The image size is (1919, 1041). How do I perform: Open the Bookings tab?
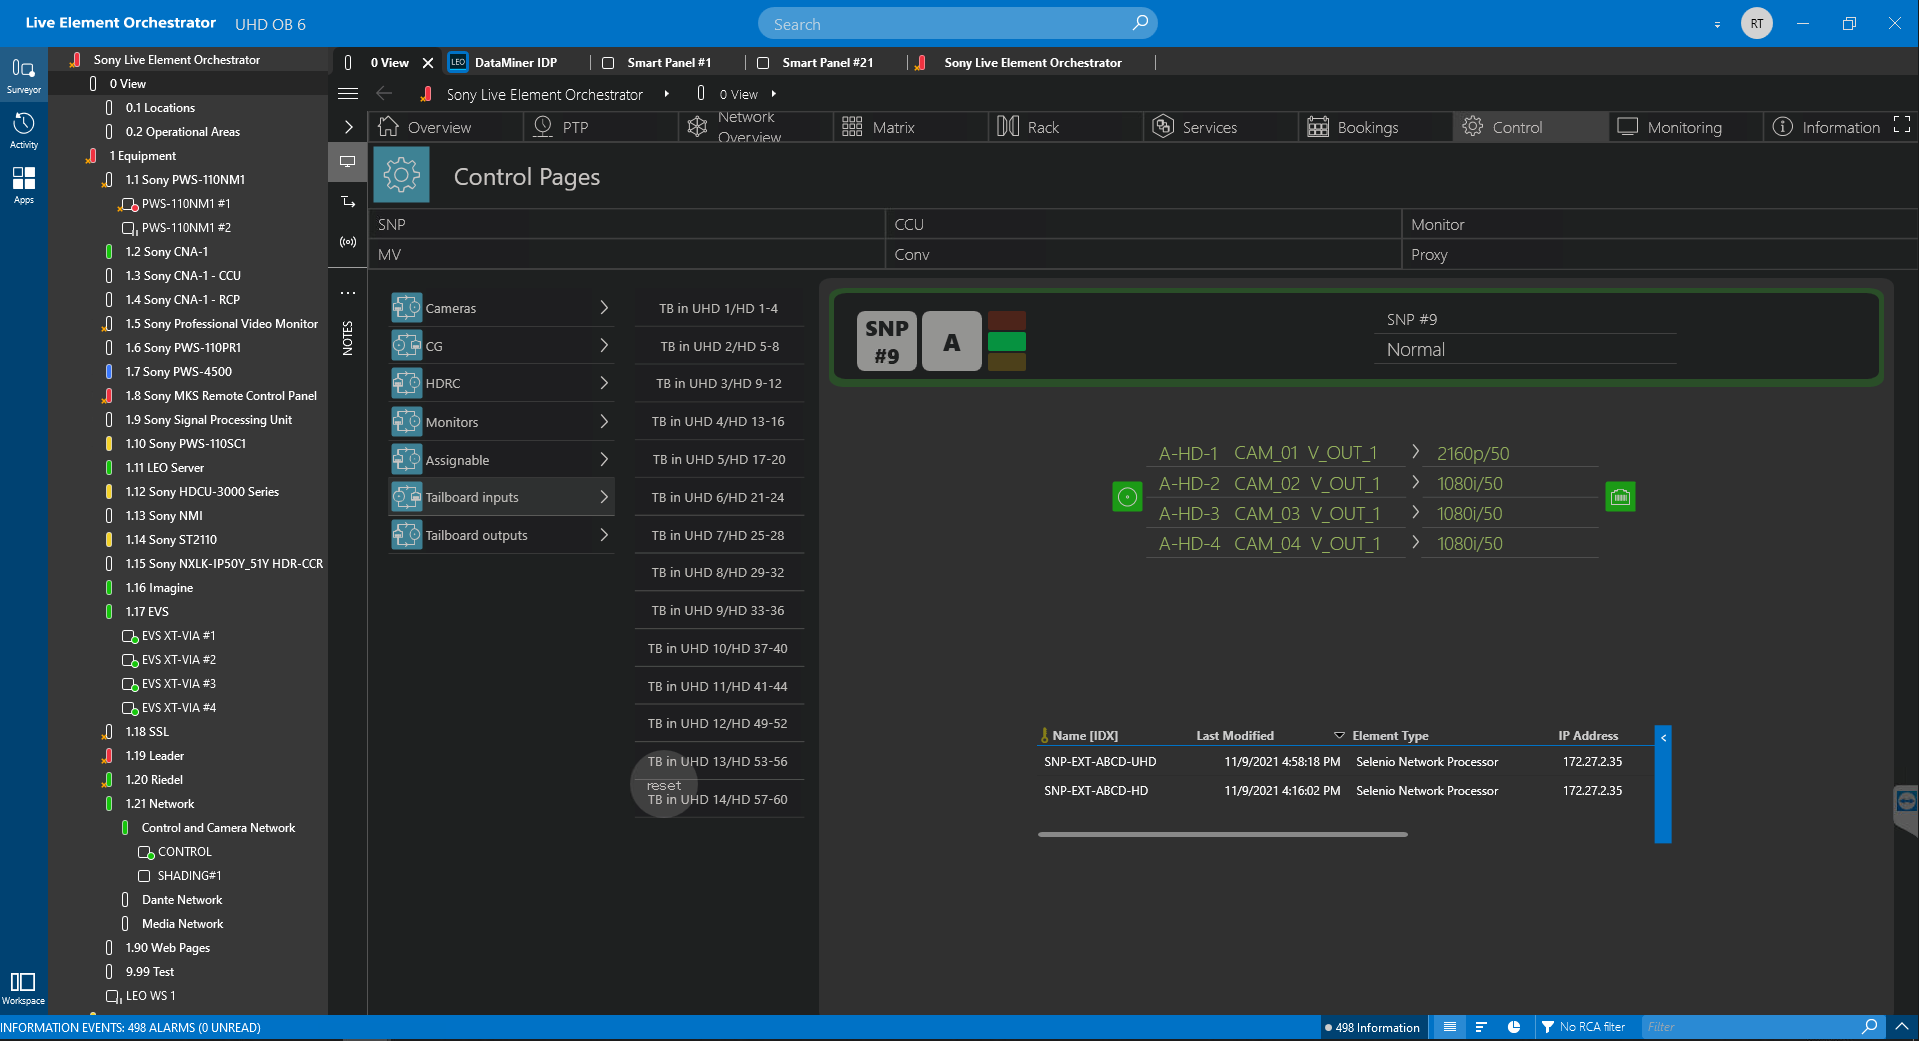tap(1375, 127)
